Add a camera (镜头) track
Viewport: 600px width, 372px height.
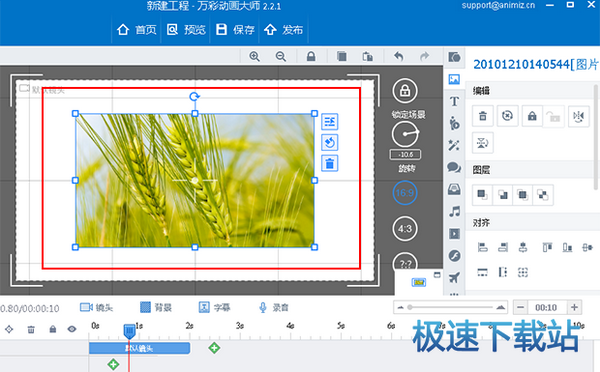pyautogui.click(x=96, y=307)
